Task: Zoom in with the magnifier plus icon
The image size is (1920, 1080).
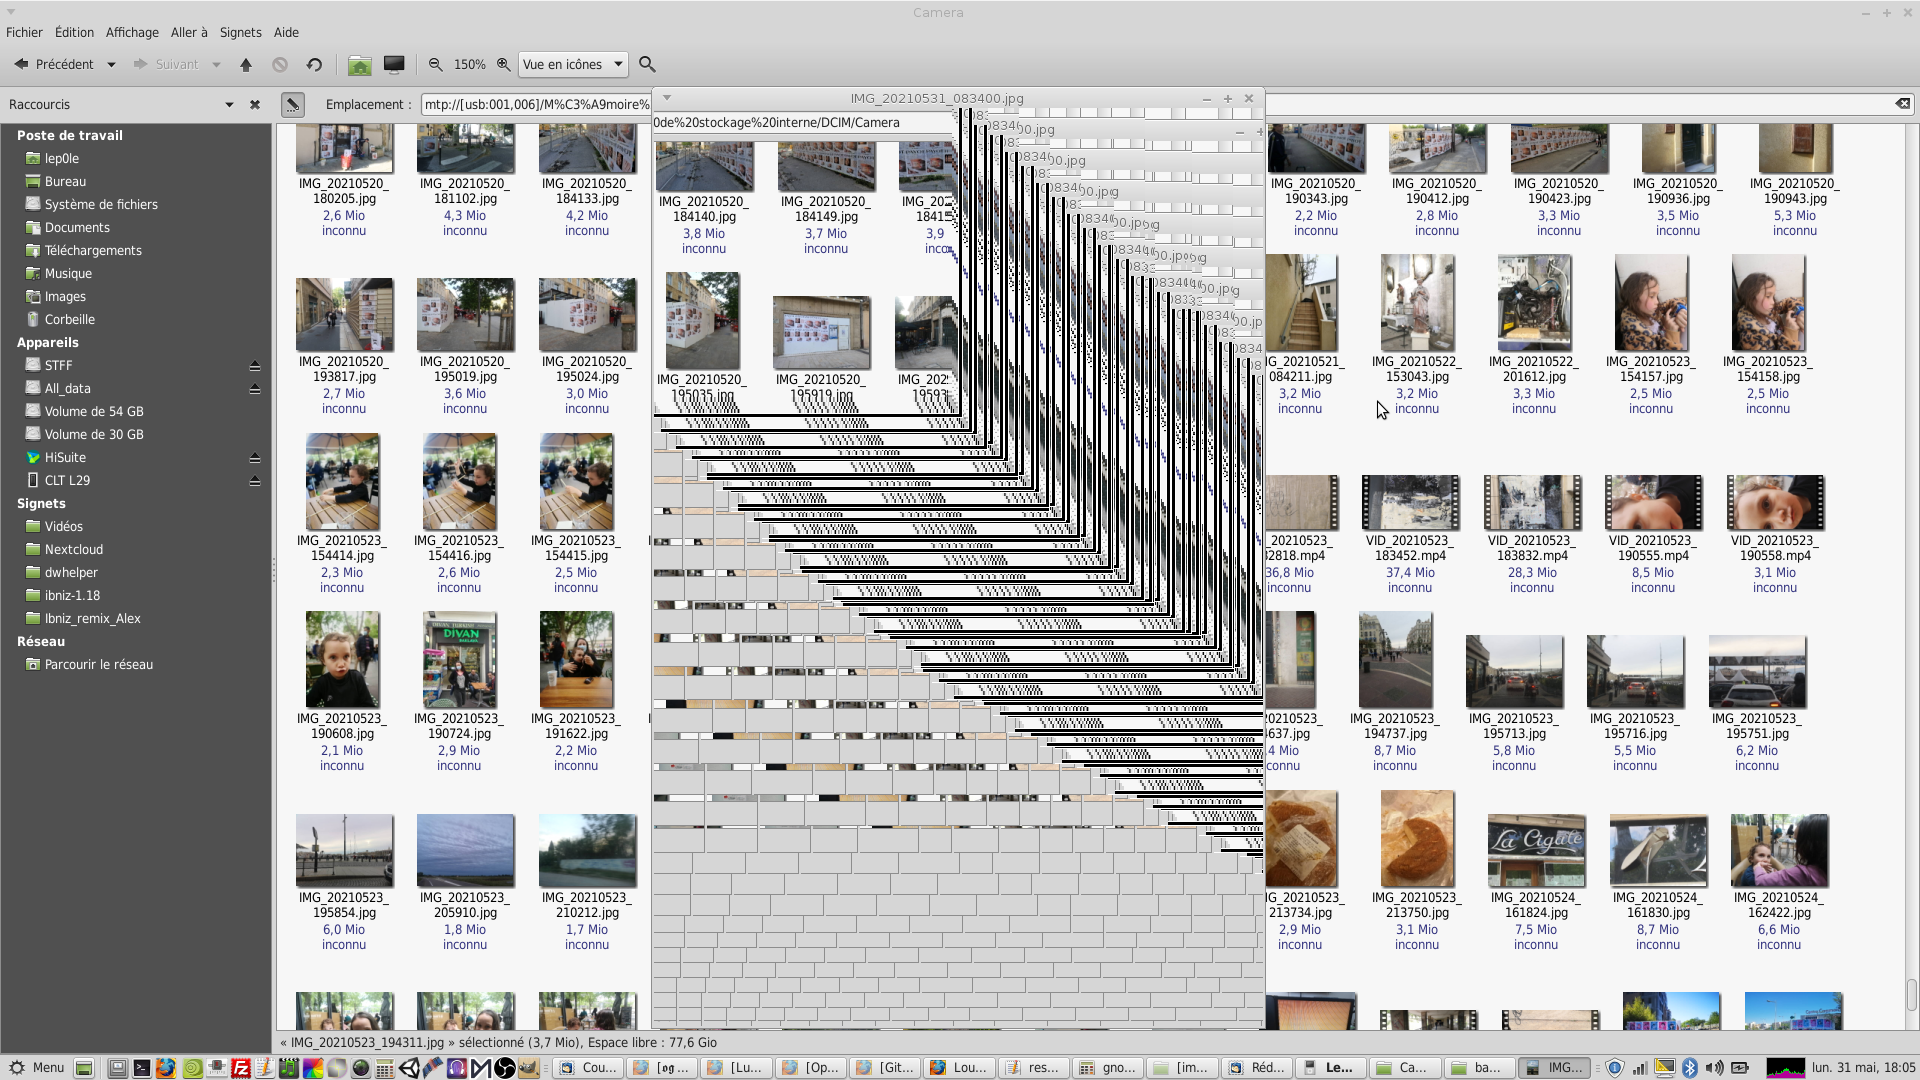Action: 504,65
